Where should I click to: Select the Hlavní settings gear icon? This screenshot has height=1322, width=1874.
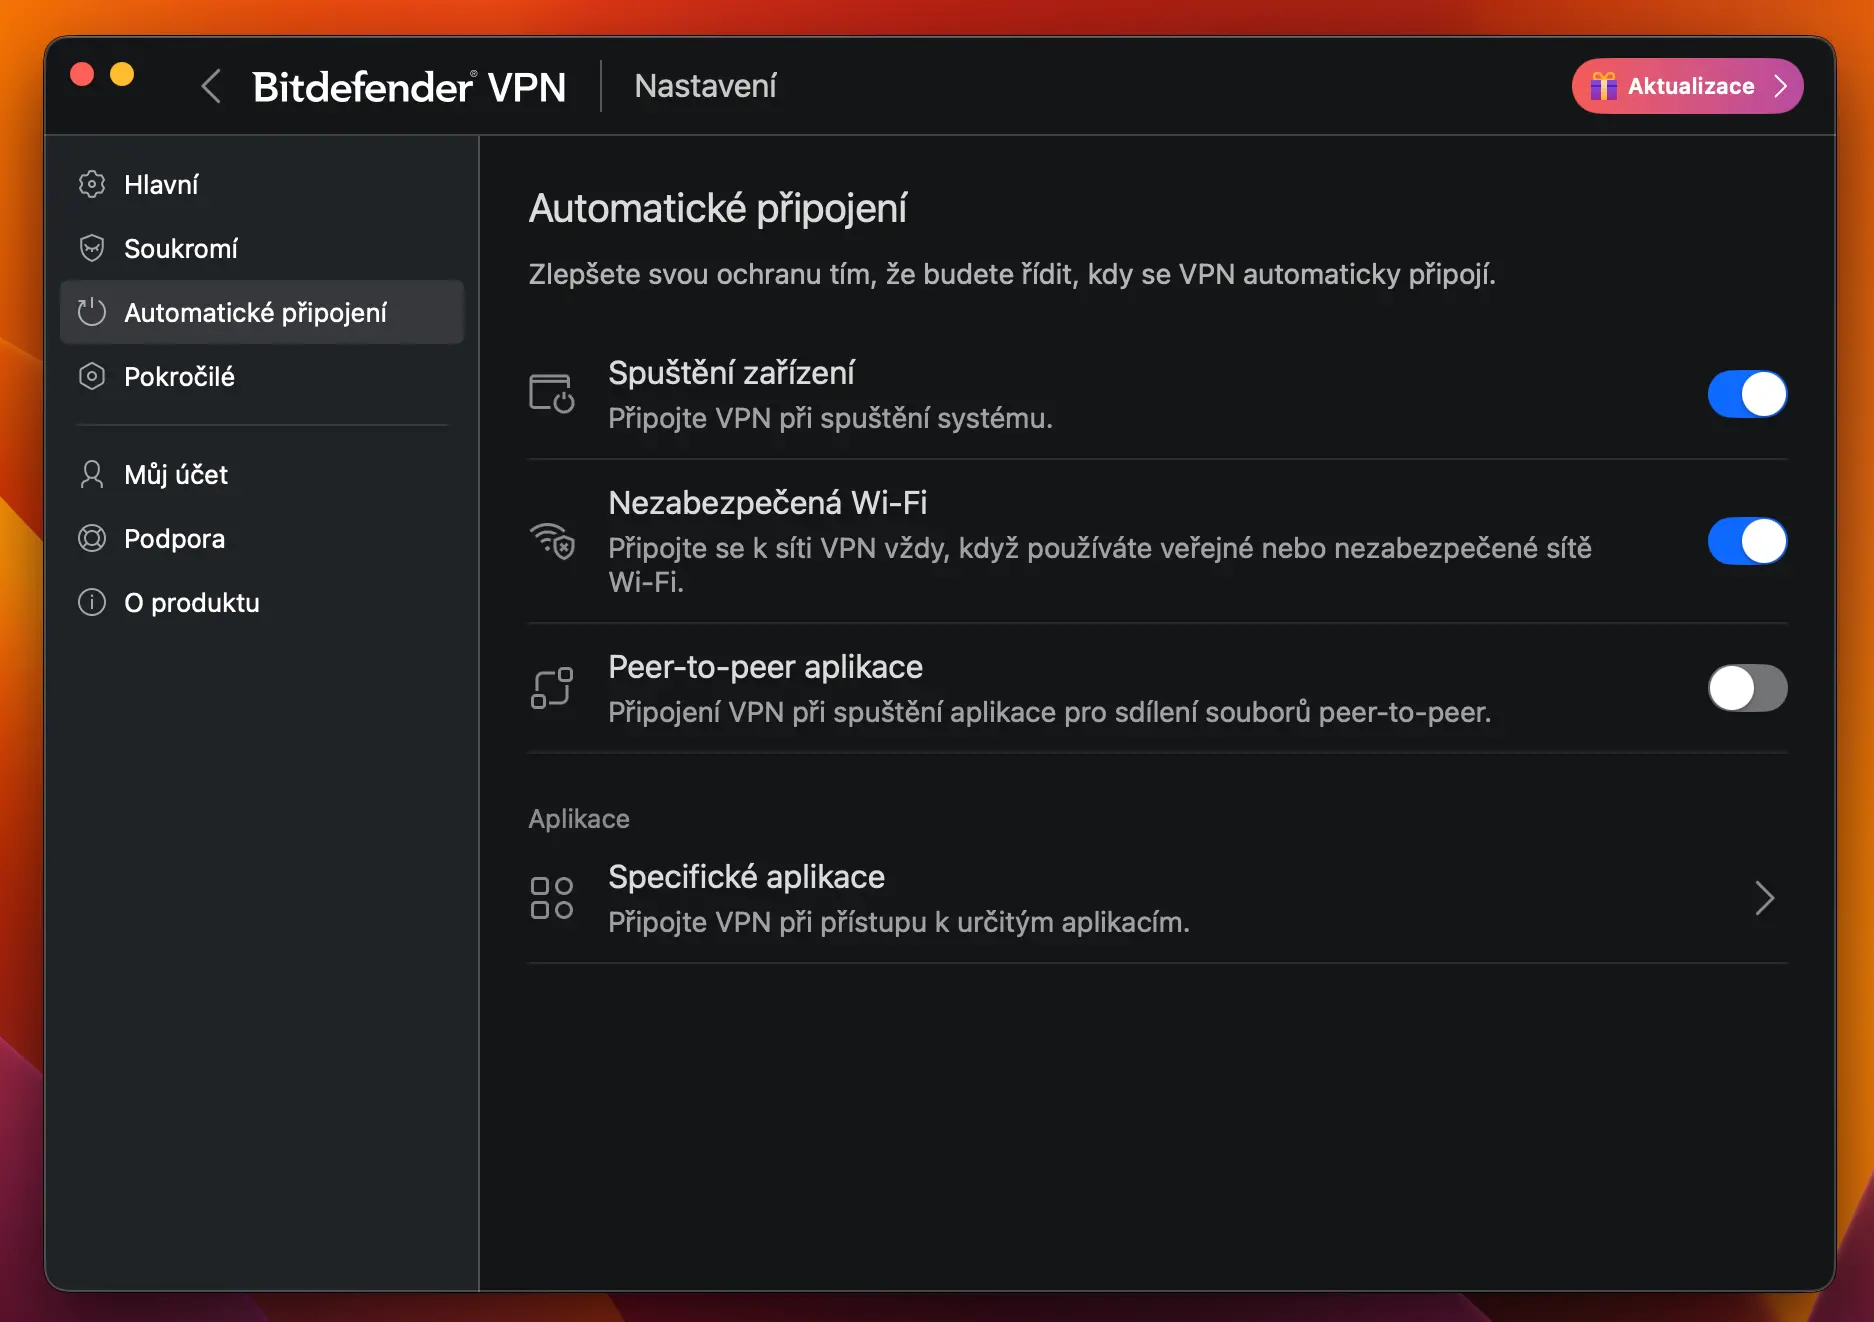92,184
